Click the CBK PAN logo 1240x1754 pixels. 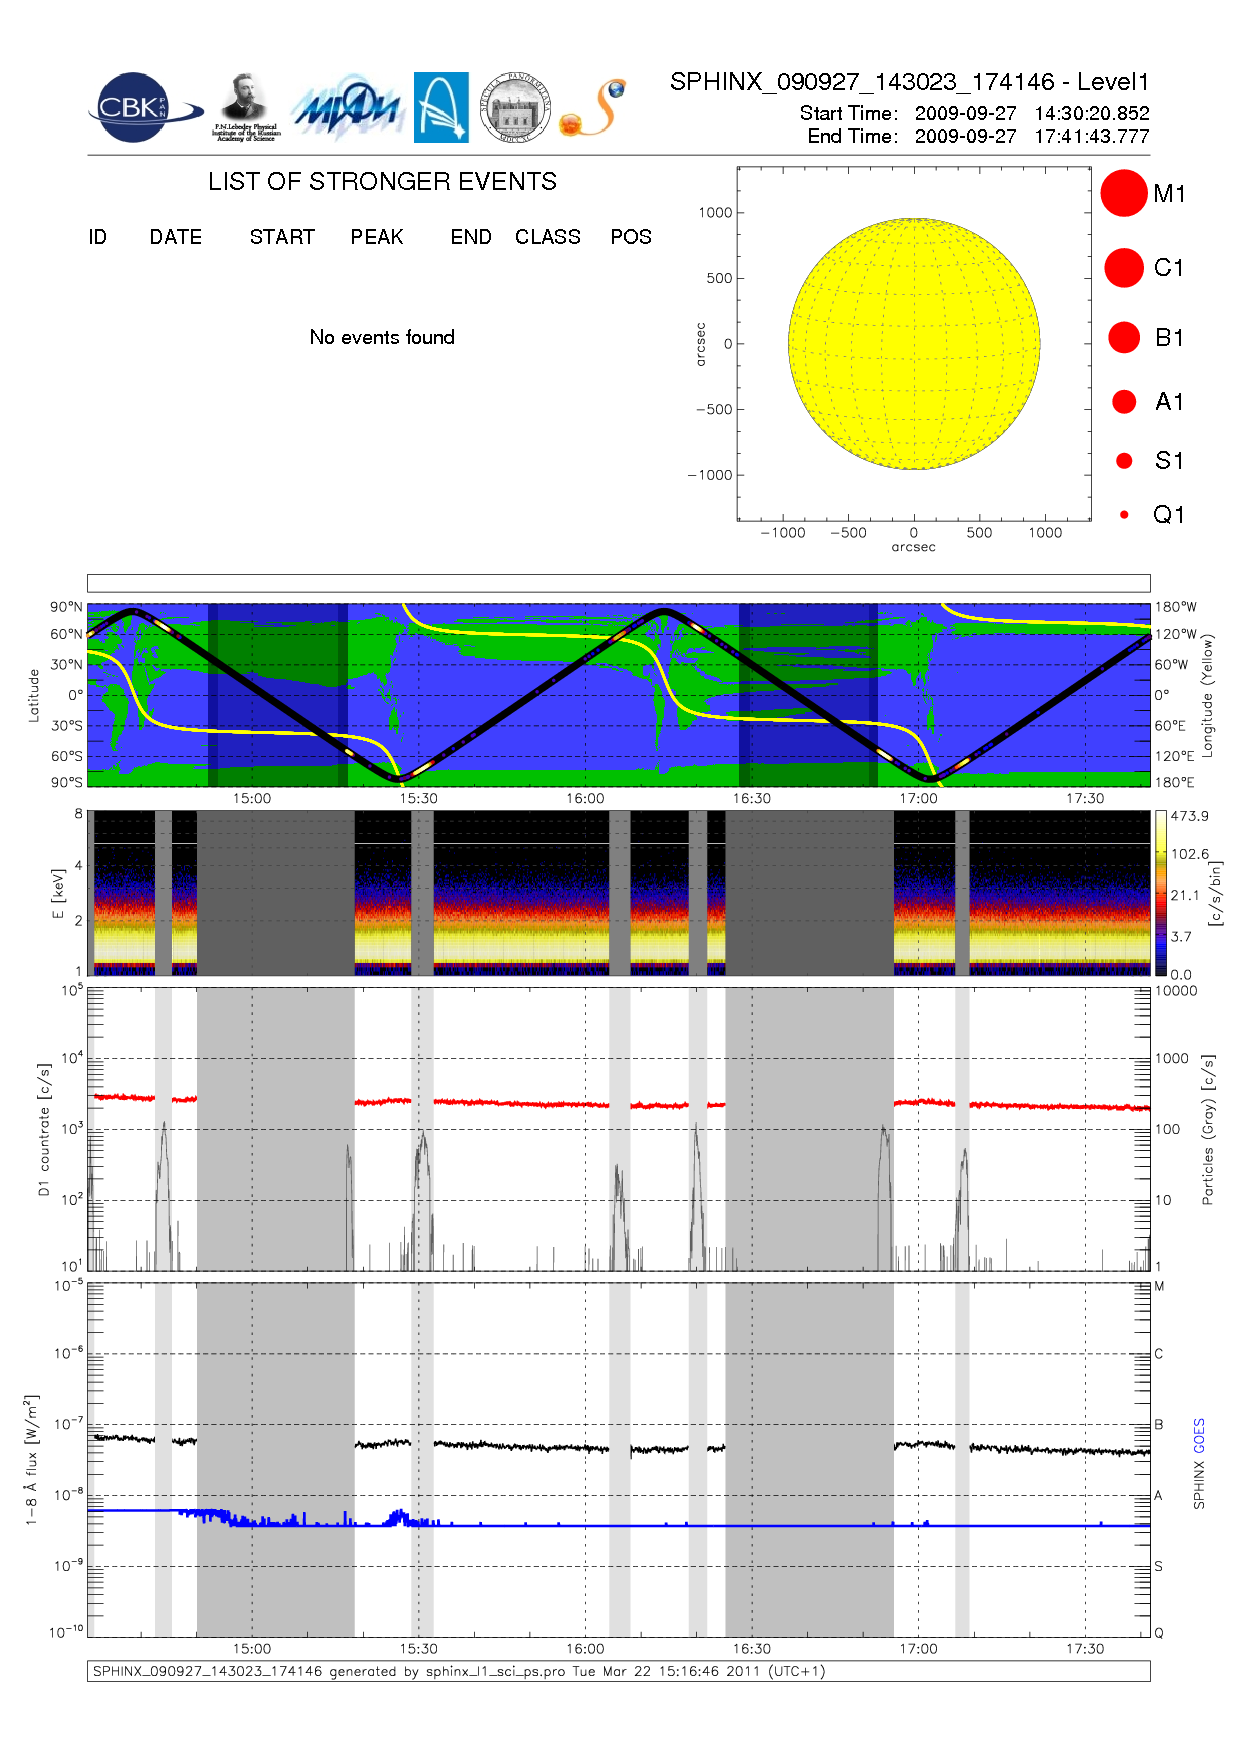pos(140,108)
